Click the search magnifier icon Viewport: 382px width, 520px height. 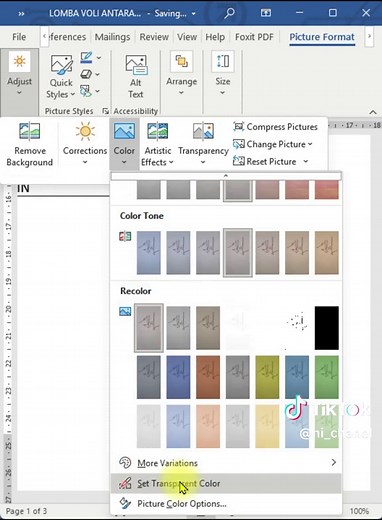tap(229, 13)
